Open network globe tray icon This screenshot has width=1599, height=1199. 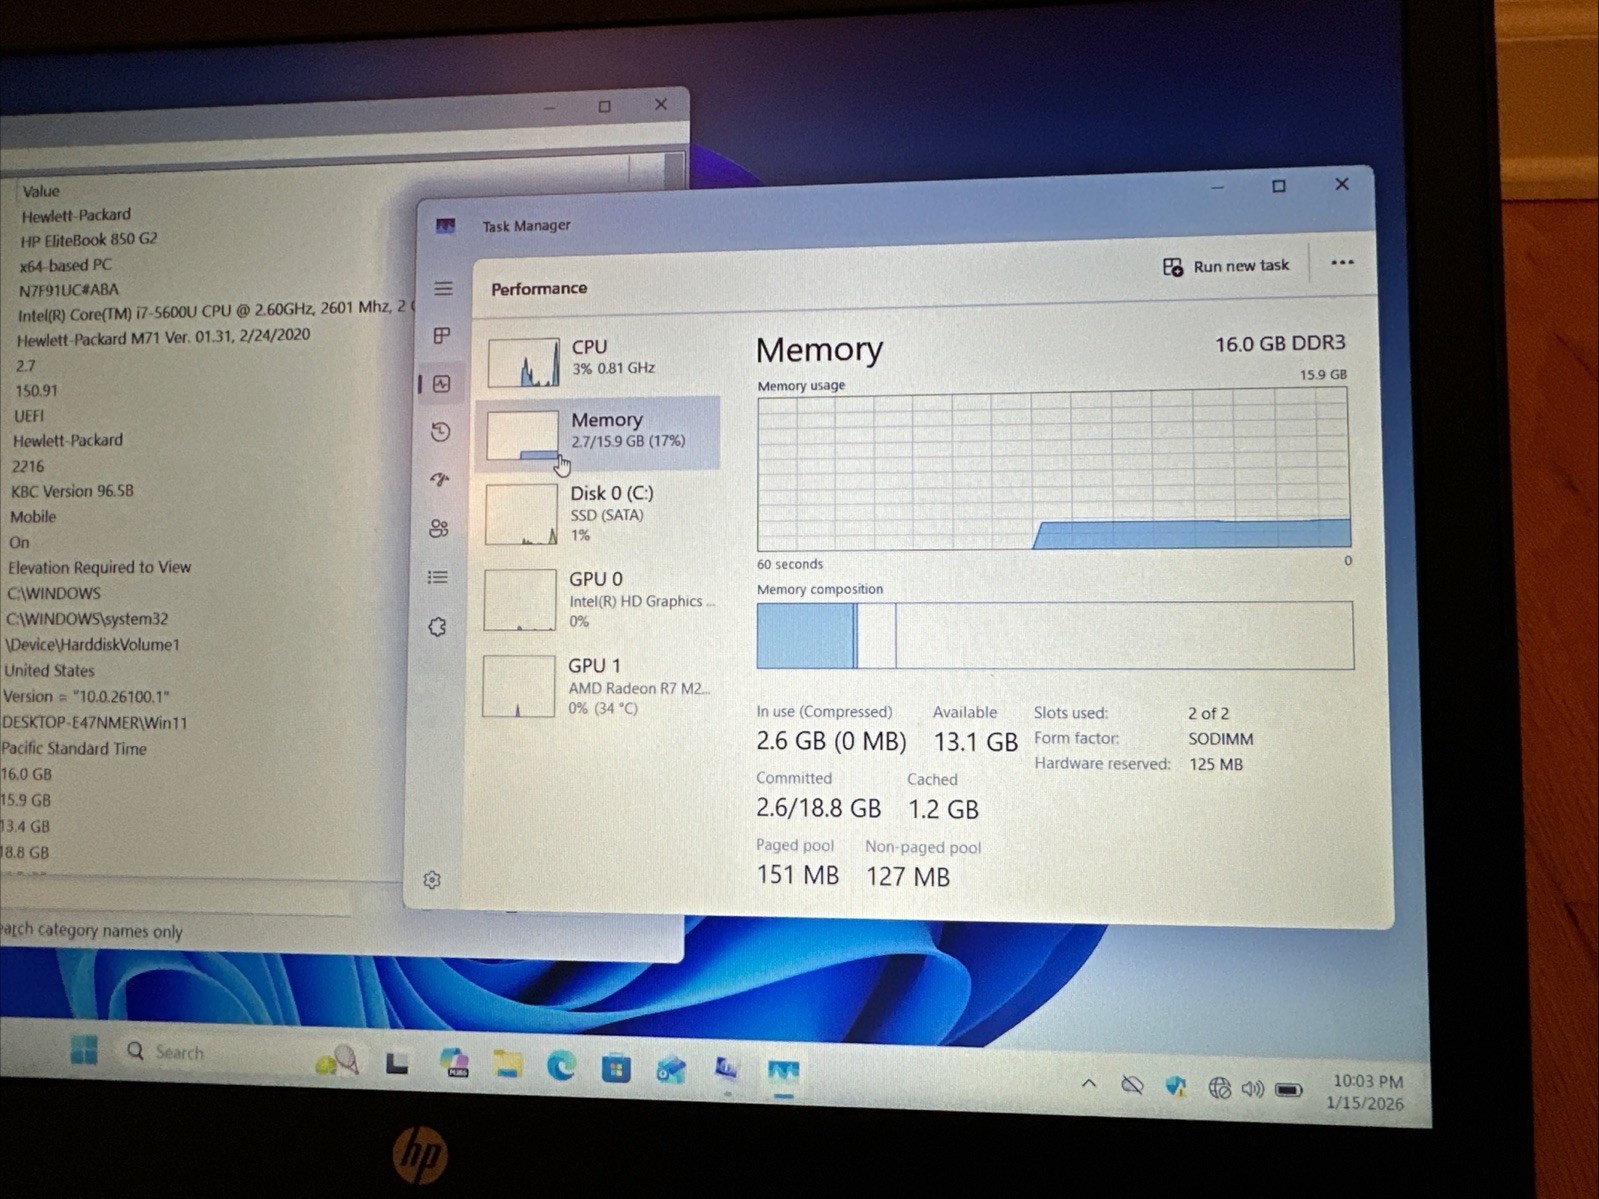pos(1219,1088)
